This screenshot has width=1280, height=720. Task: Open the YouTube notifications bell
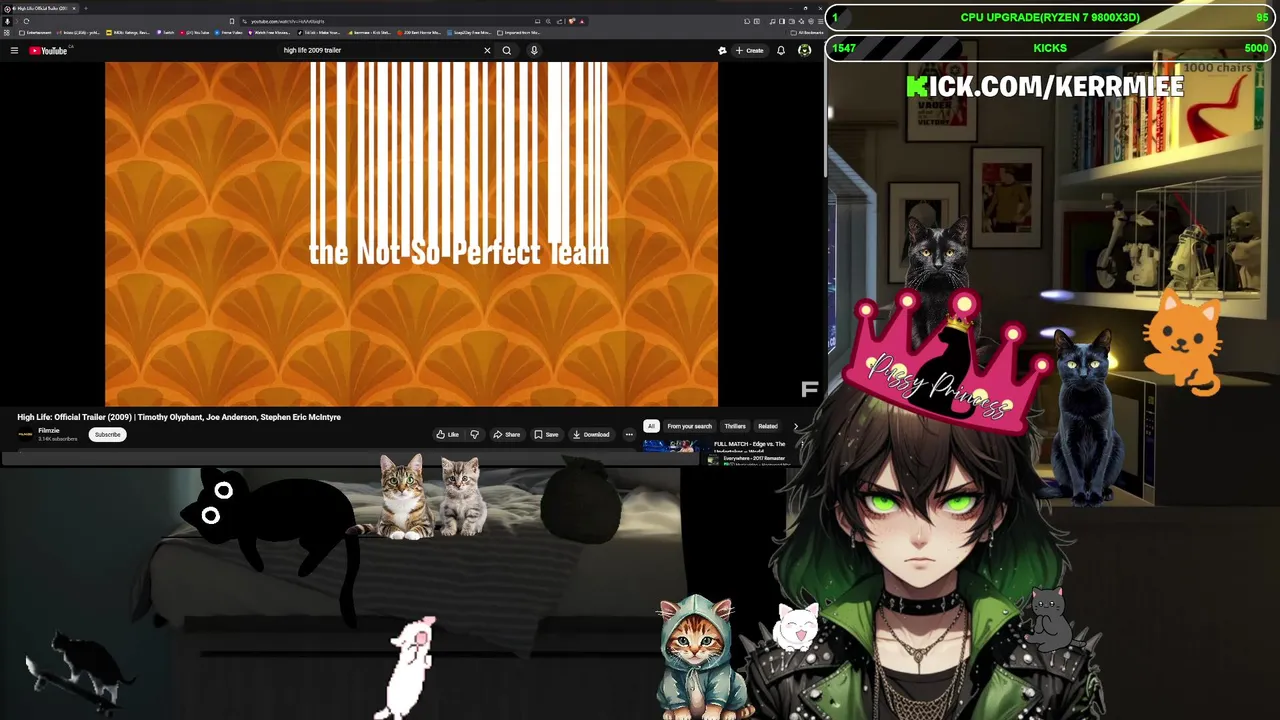coord(781,50)
